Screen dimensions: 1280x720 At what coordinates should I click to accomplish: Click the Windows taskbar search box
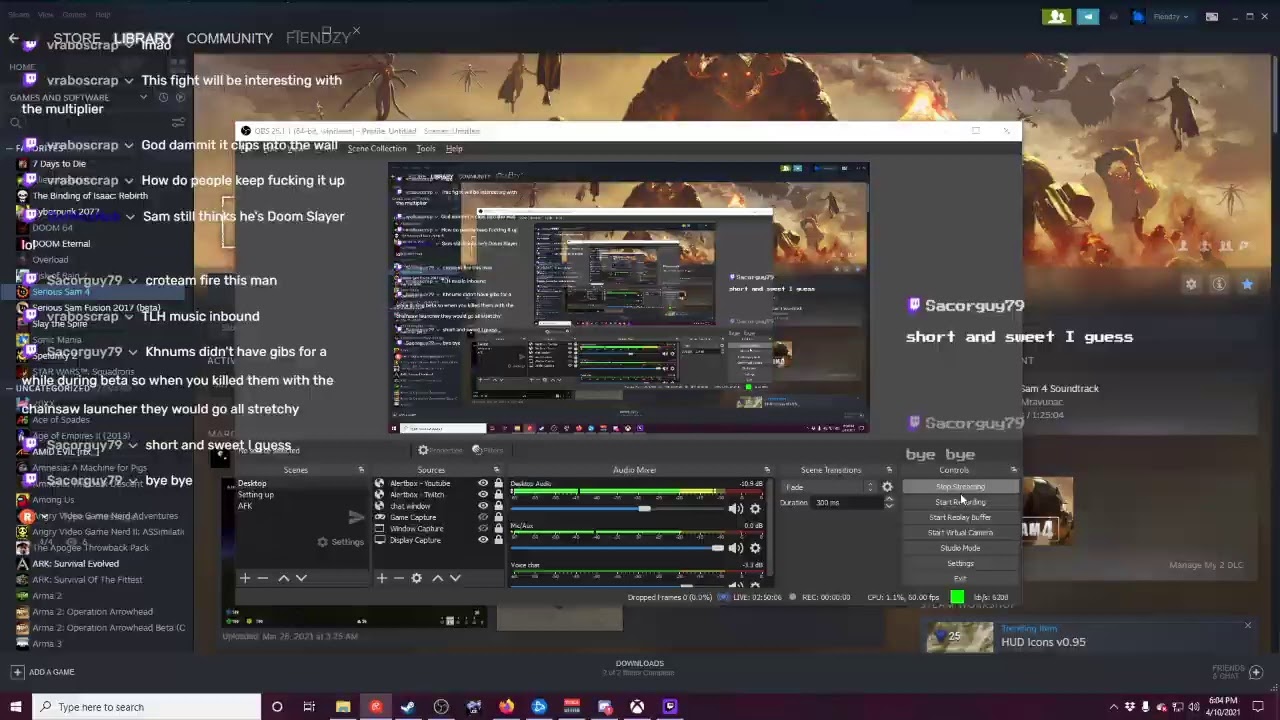point(147,707)
